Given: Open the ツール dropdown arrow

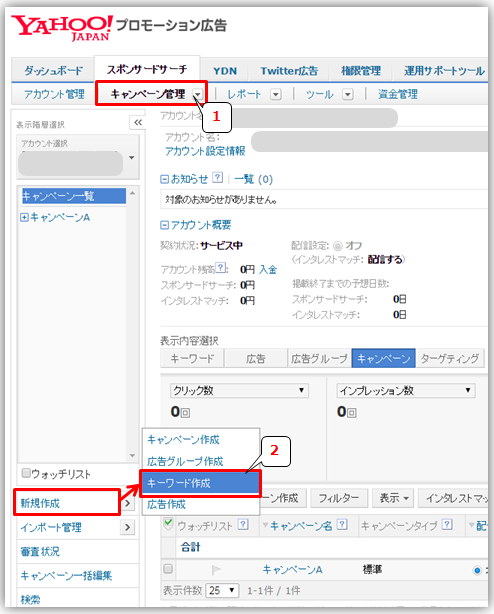Looking at the screenshot, I should (x=348, y=94).
